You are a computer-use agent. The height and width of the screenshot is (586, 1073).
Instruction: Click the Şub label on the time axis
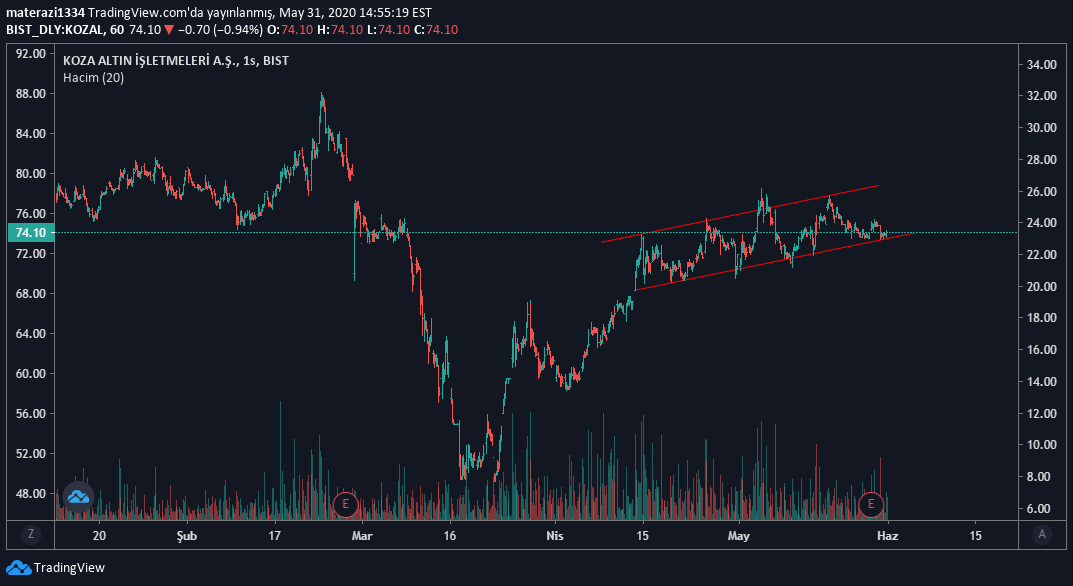pyautogui.click(x=187, y=535)
